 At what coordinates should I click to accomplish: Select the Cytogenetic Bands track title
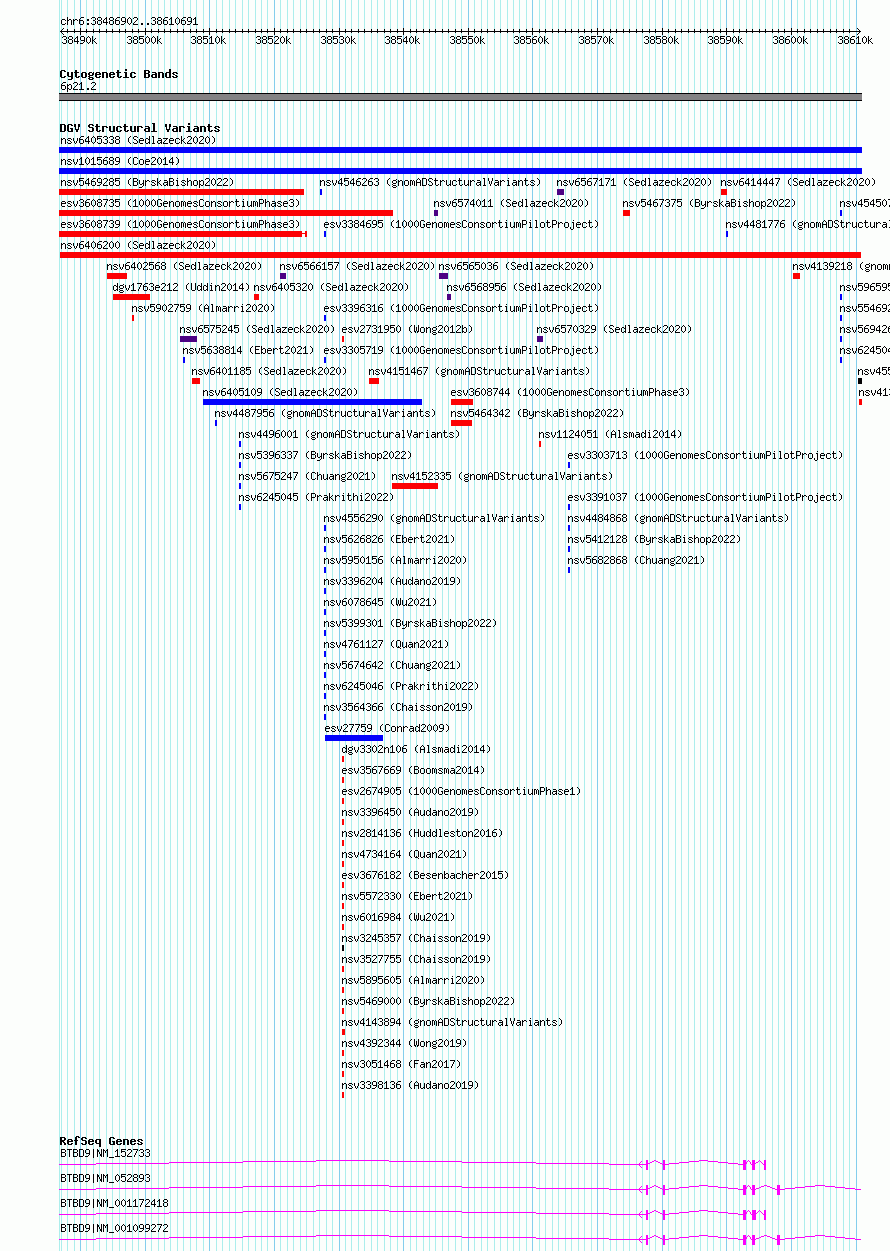coord(119,74)
